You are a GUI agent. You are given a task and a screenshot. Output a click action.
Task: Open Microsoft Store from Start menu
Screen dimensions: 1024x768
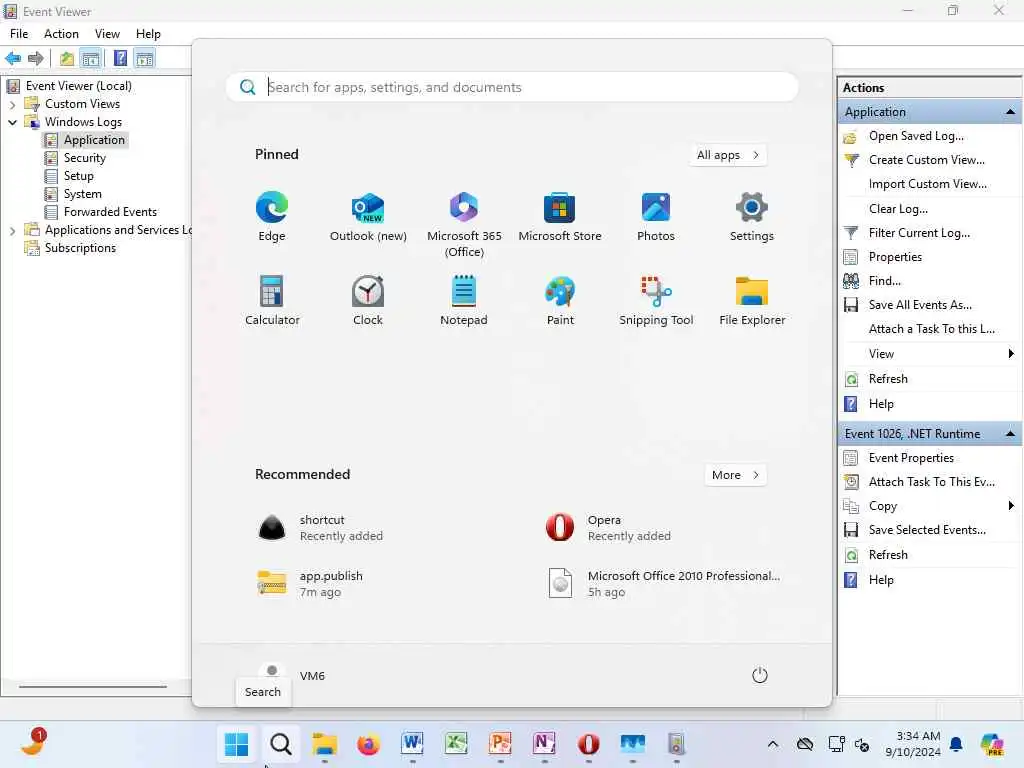pos(560,217)
